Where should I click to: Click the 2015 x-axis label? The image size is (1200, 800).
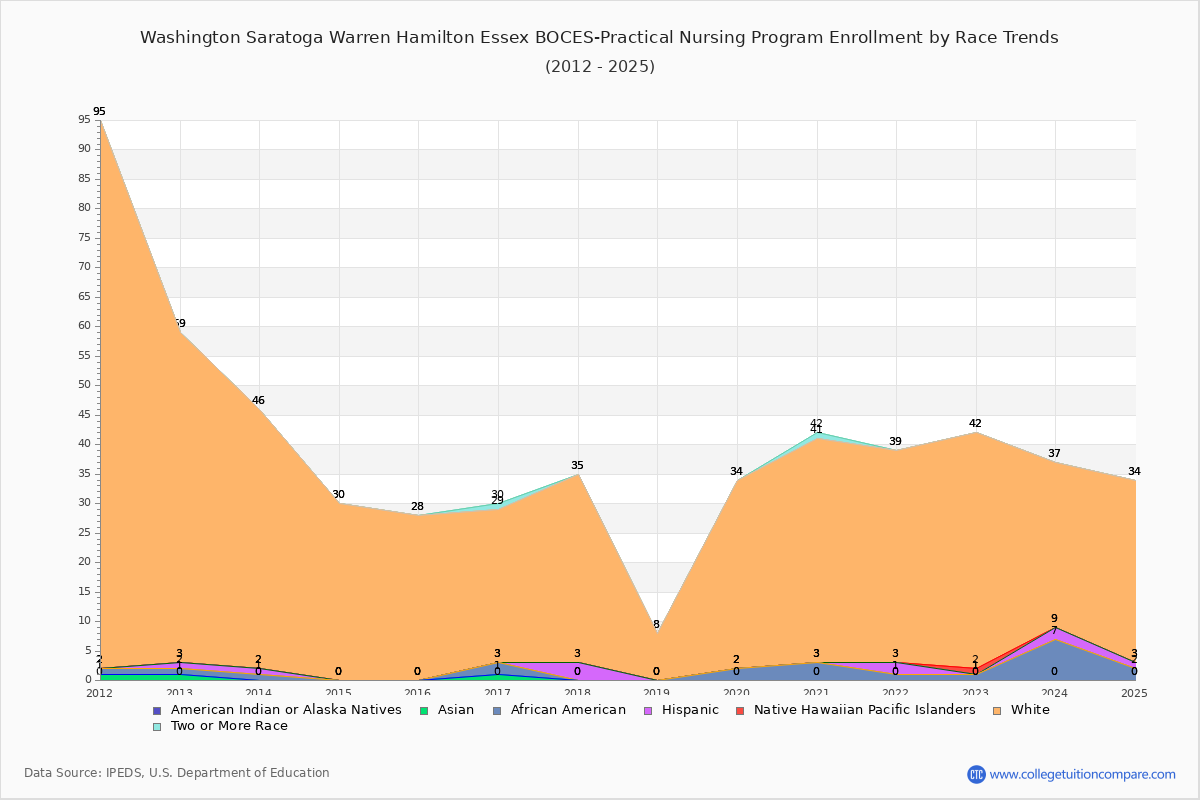338,693
